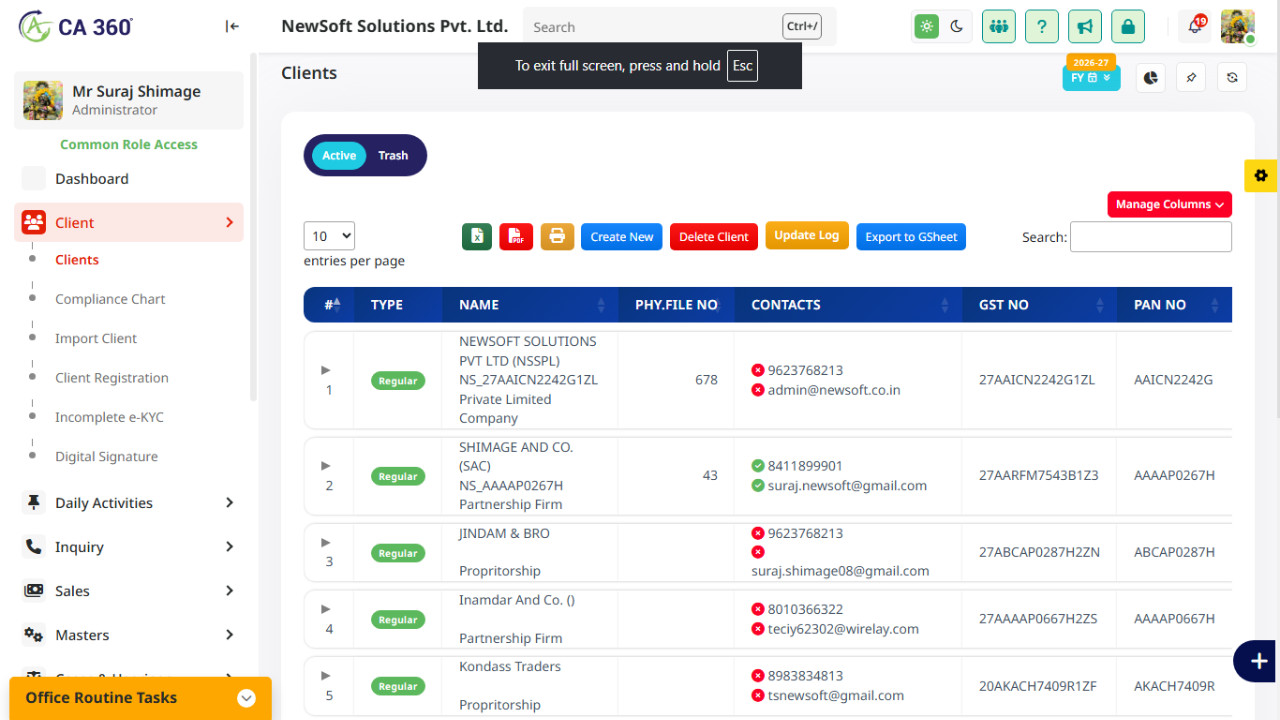
Task: Click the pin icon near Clients header
Action: (x=1191, y=77)
